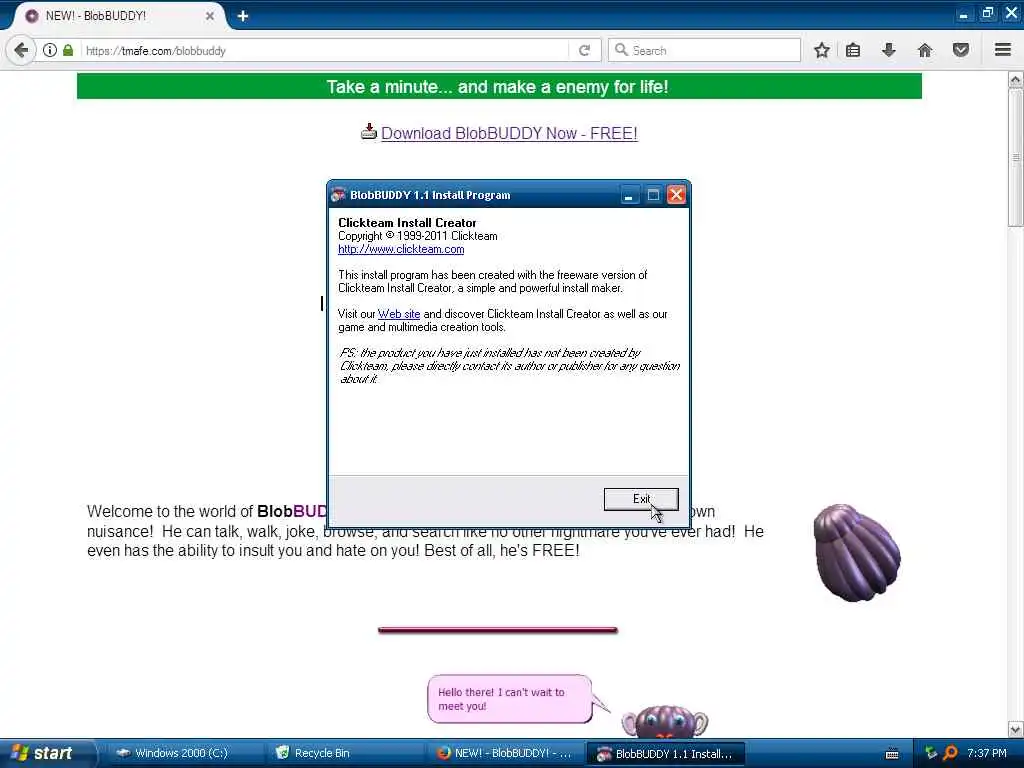Screen dimensions: 1024x768
Task: Open the Firefox hamburger menu
Action: click(1003, 50)
